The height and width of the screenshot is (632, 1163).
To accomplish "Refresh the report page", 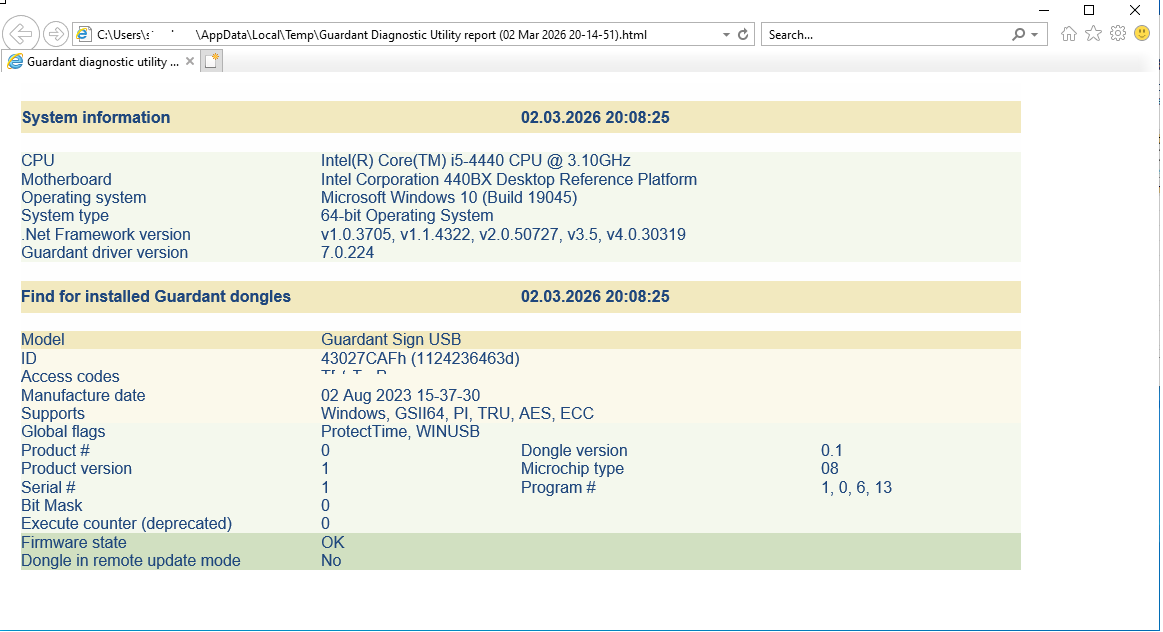I will (743, 34).
